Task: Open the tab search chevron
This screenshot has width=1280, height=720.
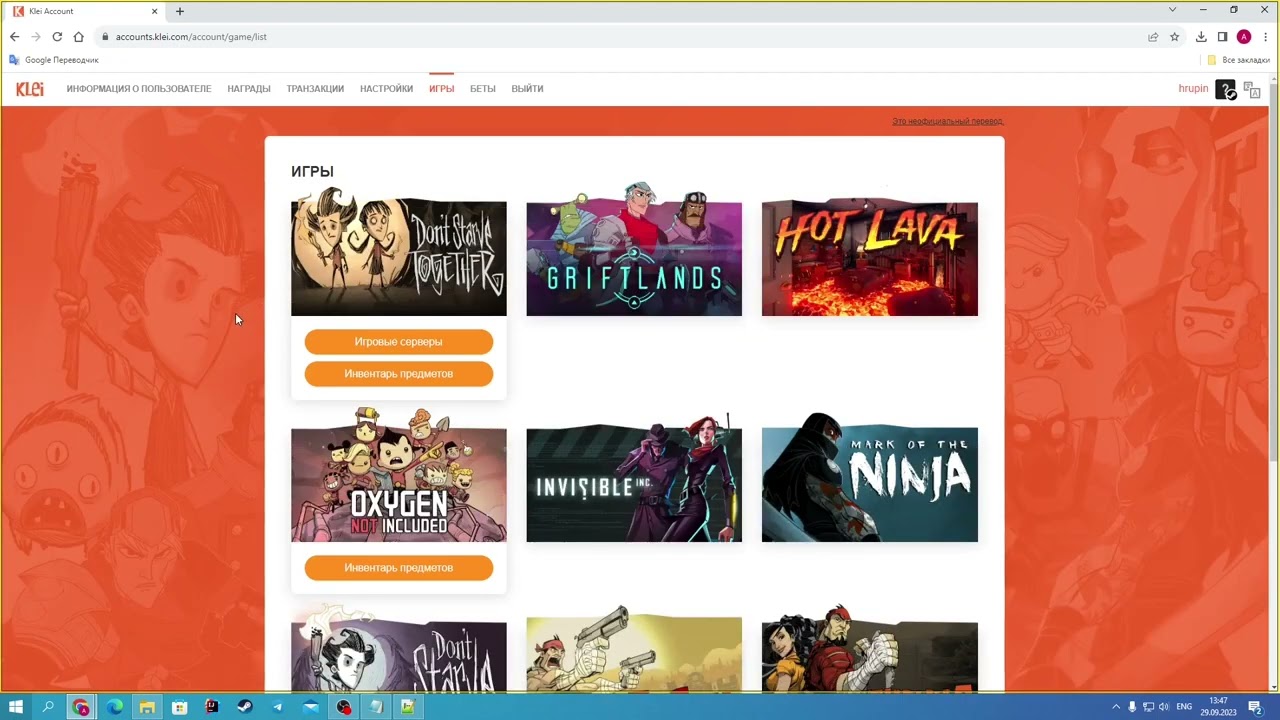Action: click(x=1172, y=10)
